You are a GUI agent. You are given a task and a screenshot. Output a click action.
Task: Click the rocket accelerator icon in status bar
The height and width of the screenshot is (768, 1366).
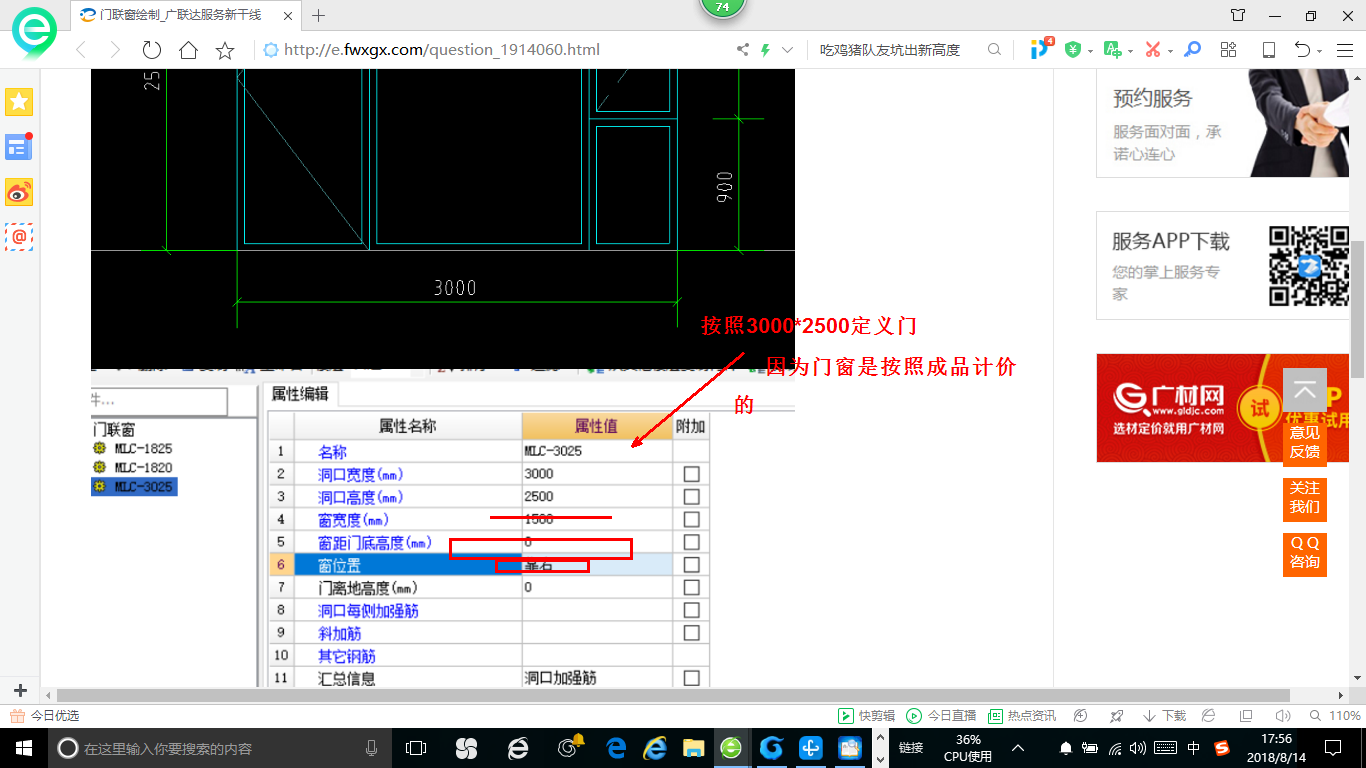click(1116, 716)
